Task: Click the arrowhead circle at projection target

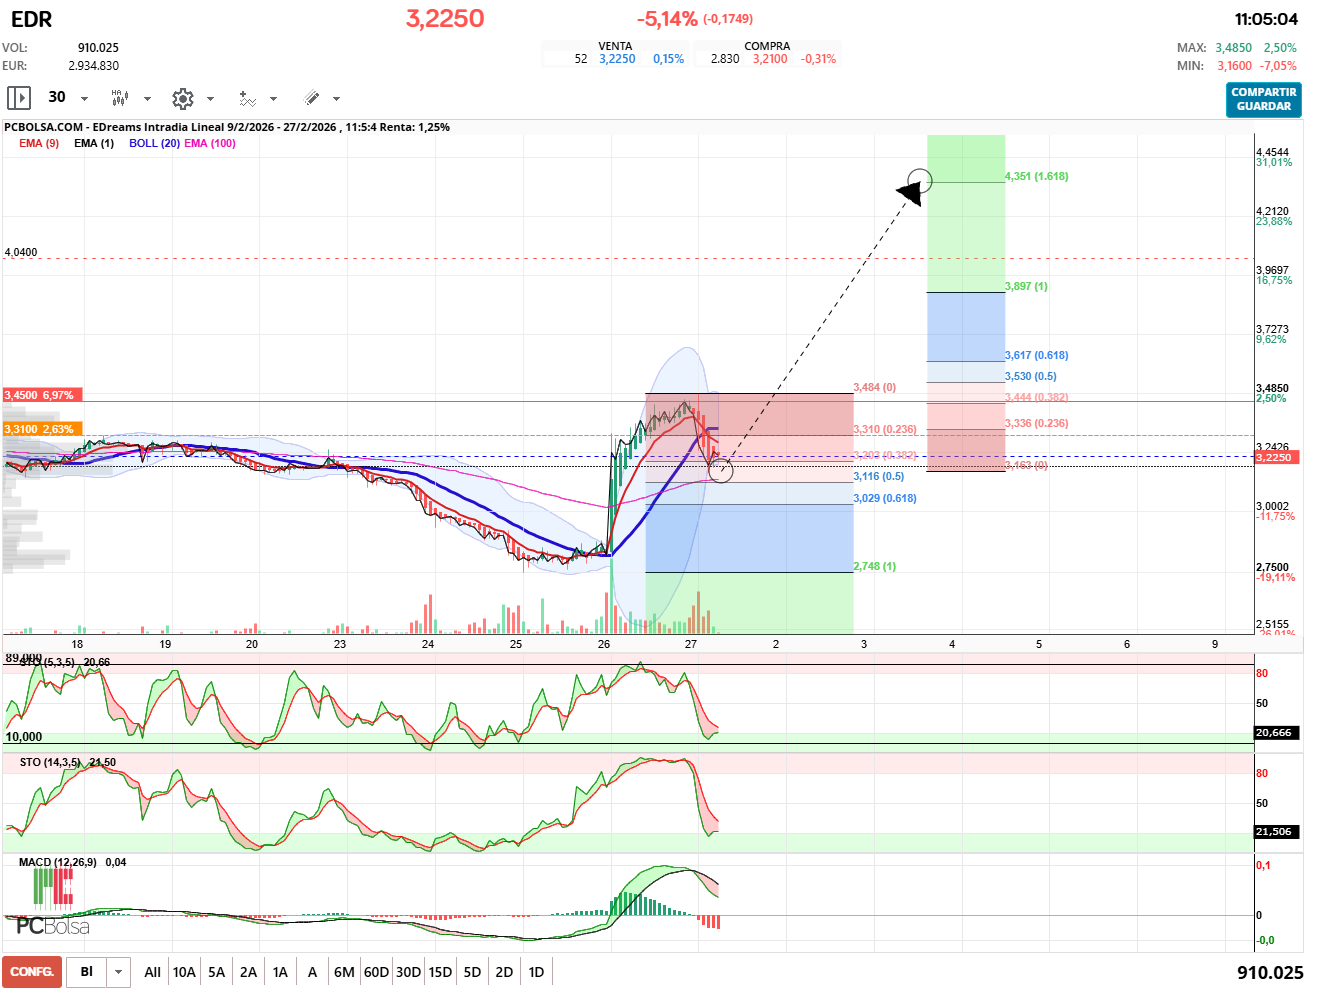Action: 920,181
